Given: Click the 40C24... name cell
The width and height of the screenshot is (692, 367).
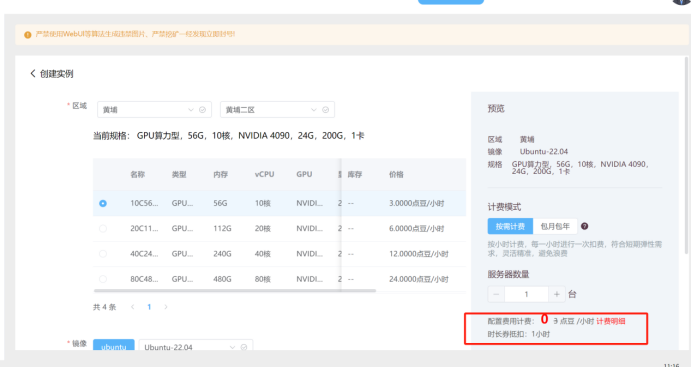Looking at the screenshot, I should coord(144,254).
